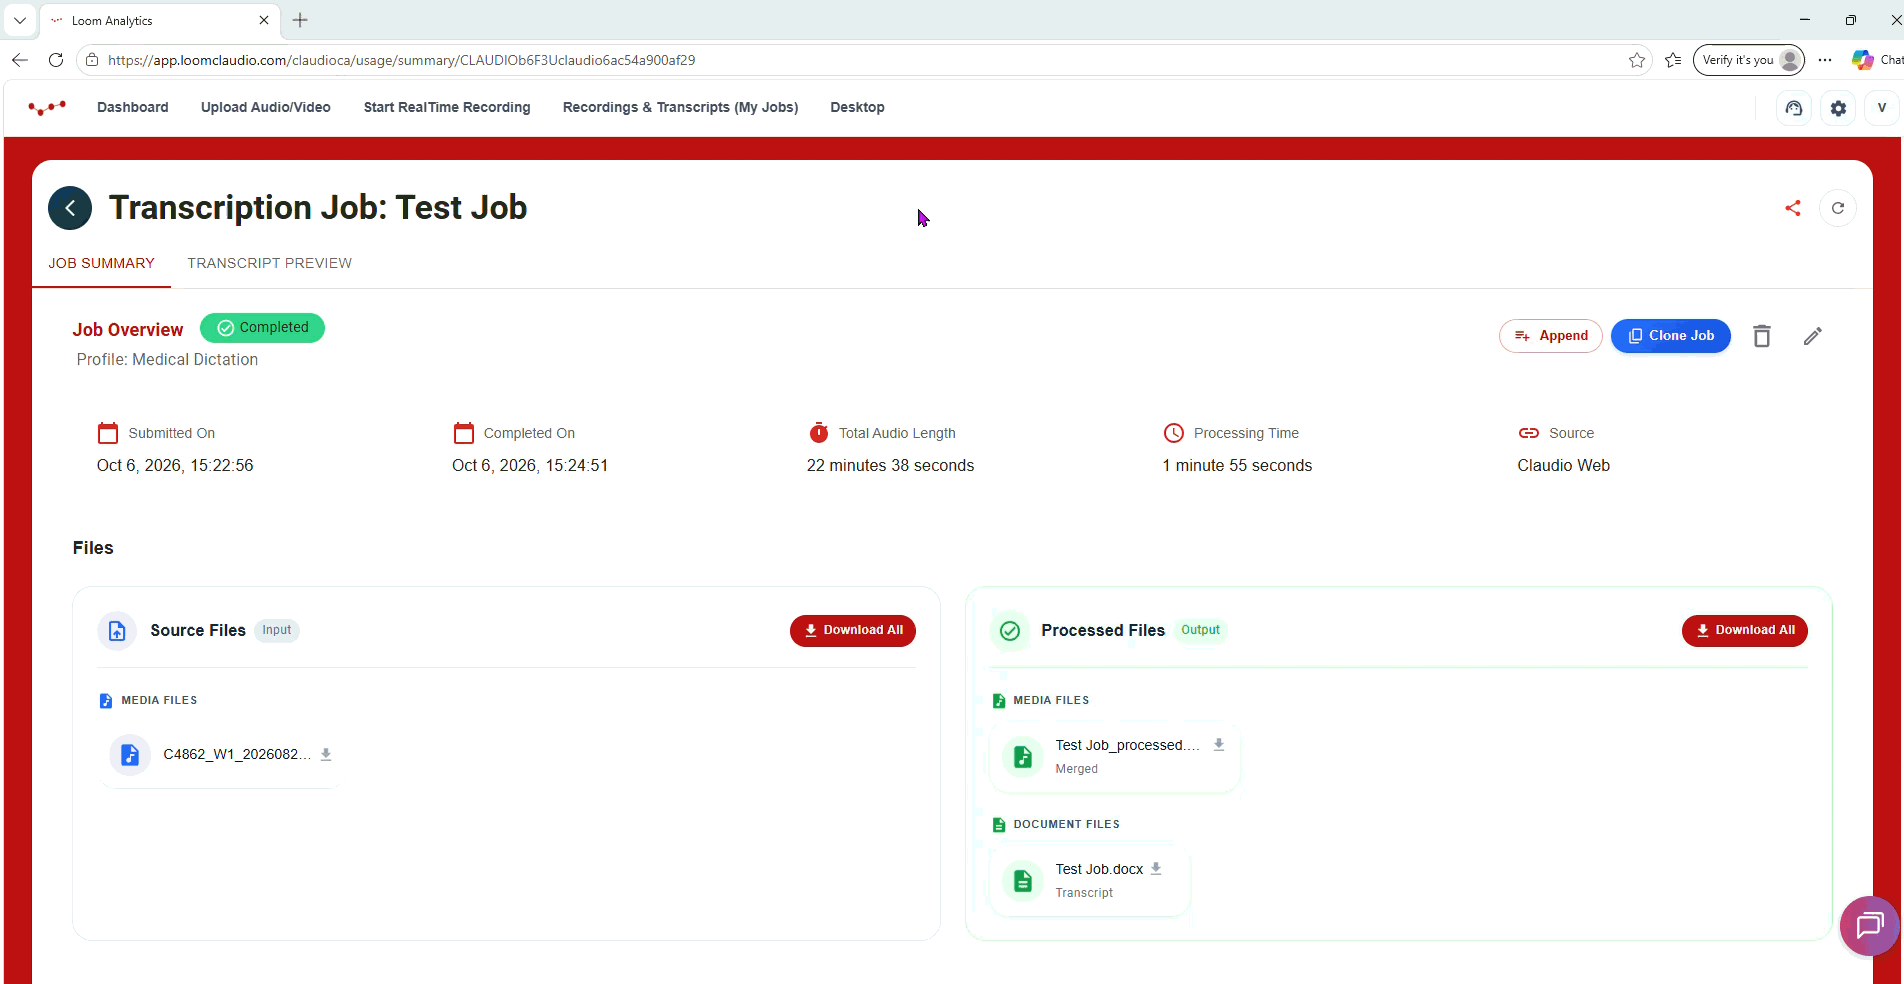Open the browser tab search dropdown
The height and width of the screenshot is (984, 1904).
pos(20,20)
